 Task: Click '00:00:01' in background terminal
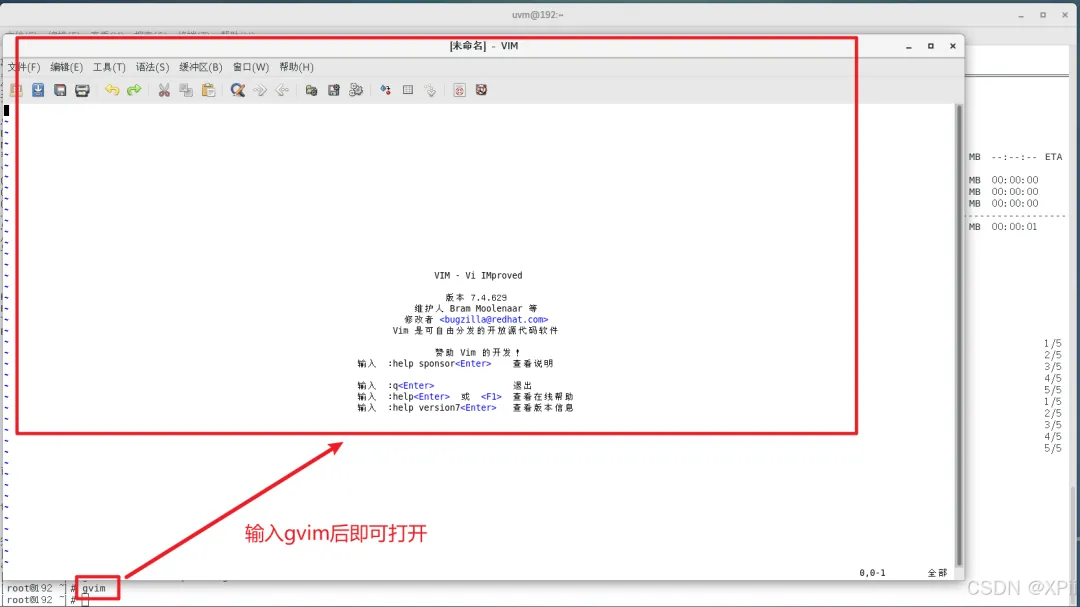click(x=1014, y=227)
